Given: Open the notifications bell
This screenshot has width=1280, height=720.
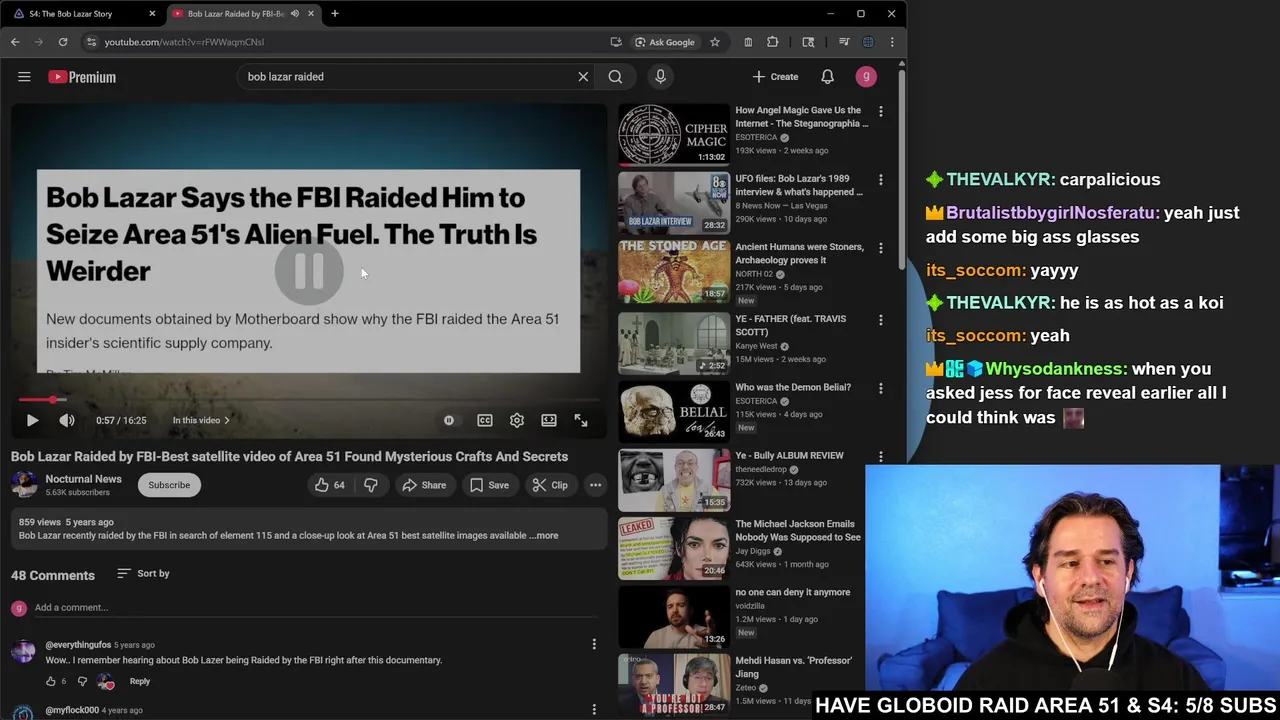Looking at the screenshot, I should click(x=827, y=77).
